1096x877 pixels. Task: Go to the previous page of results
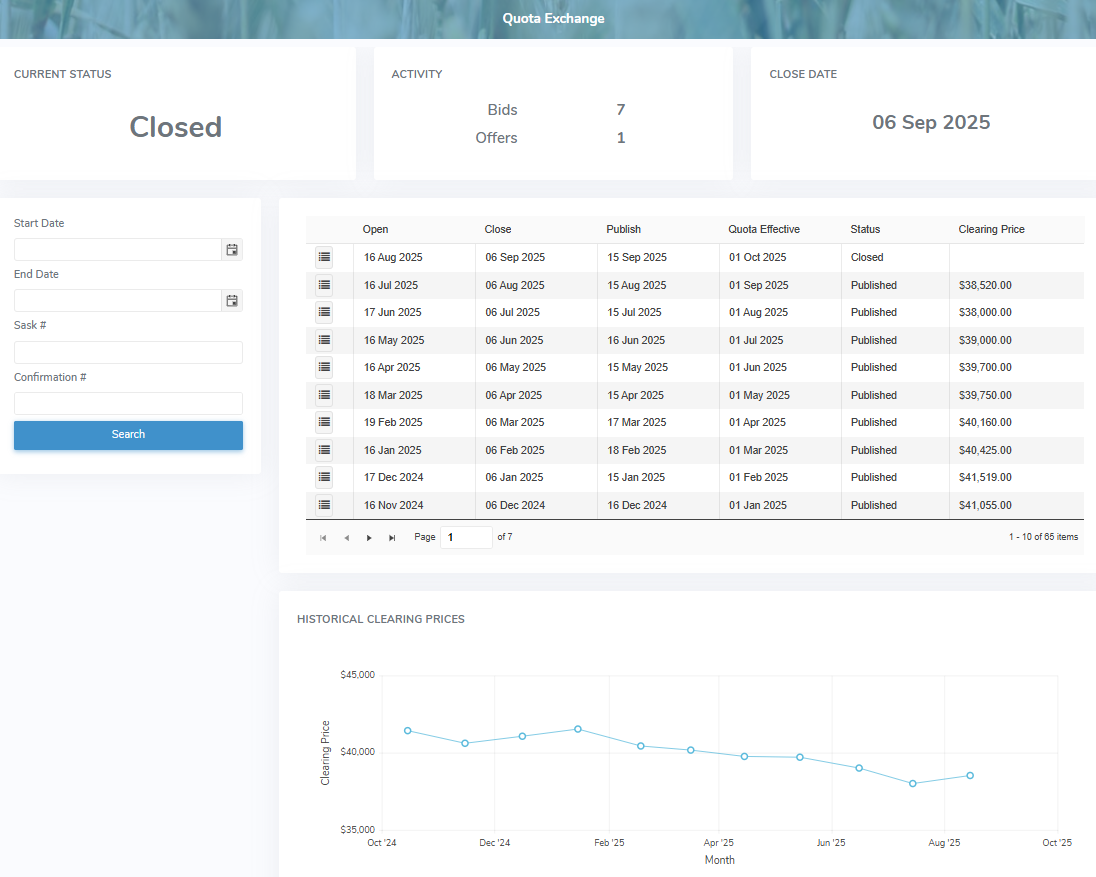pos(346,537)
